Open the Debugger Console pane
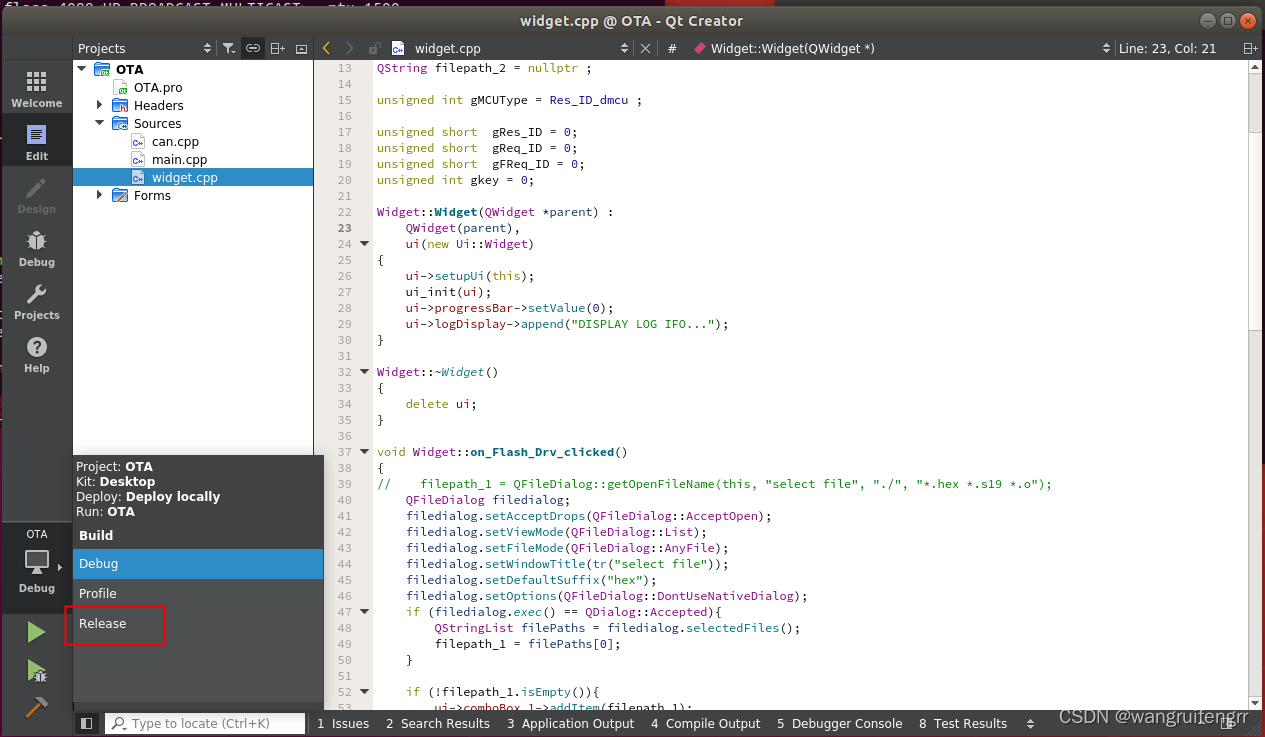The width and height of the screenshot is (1265, 737). [x=840, y=723]
